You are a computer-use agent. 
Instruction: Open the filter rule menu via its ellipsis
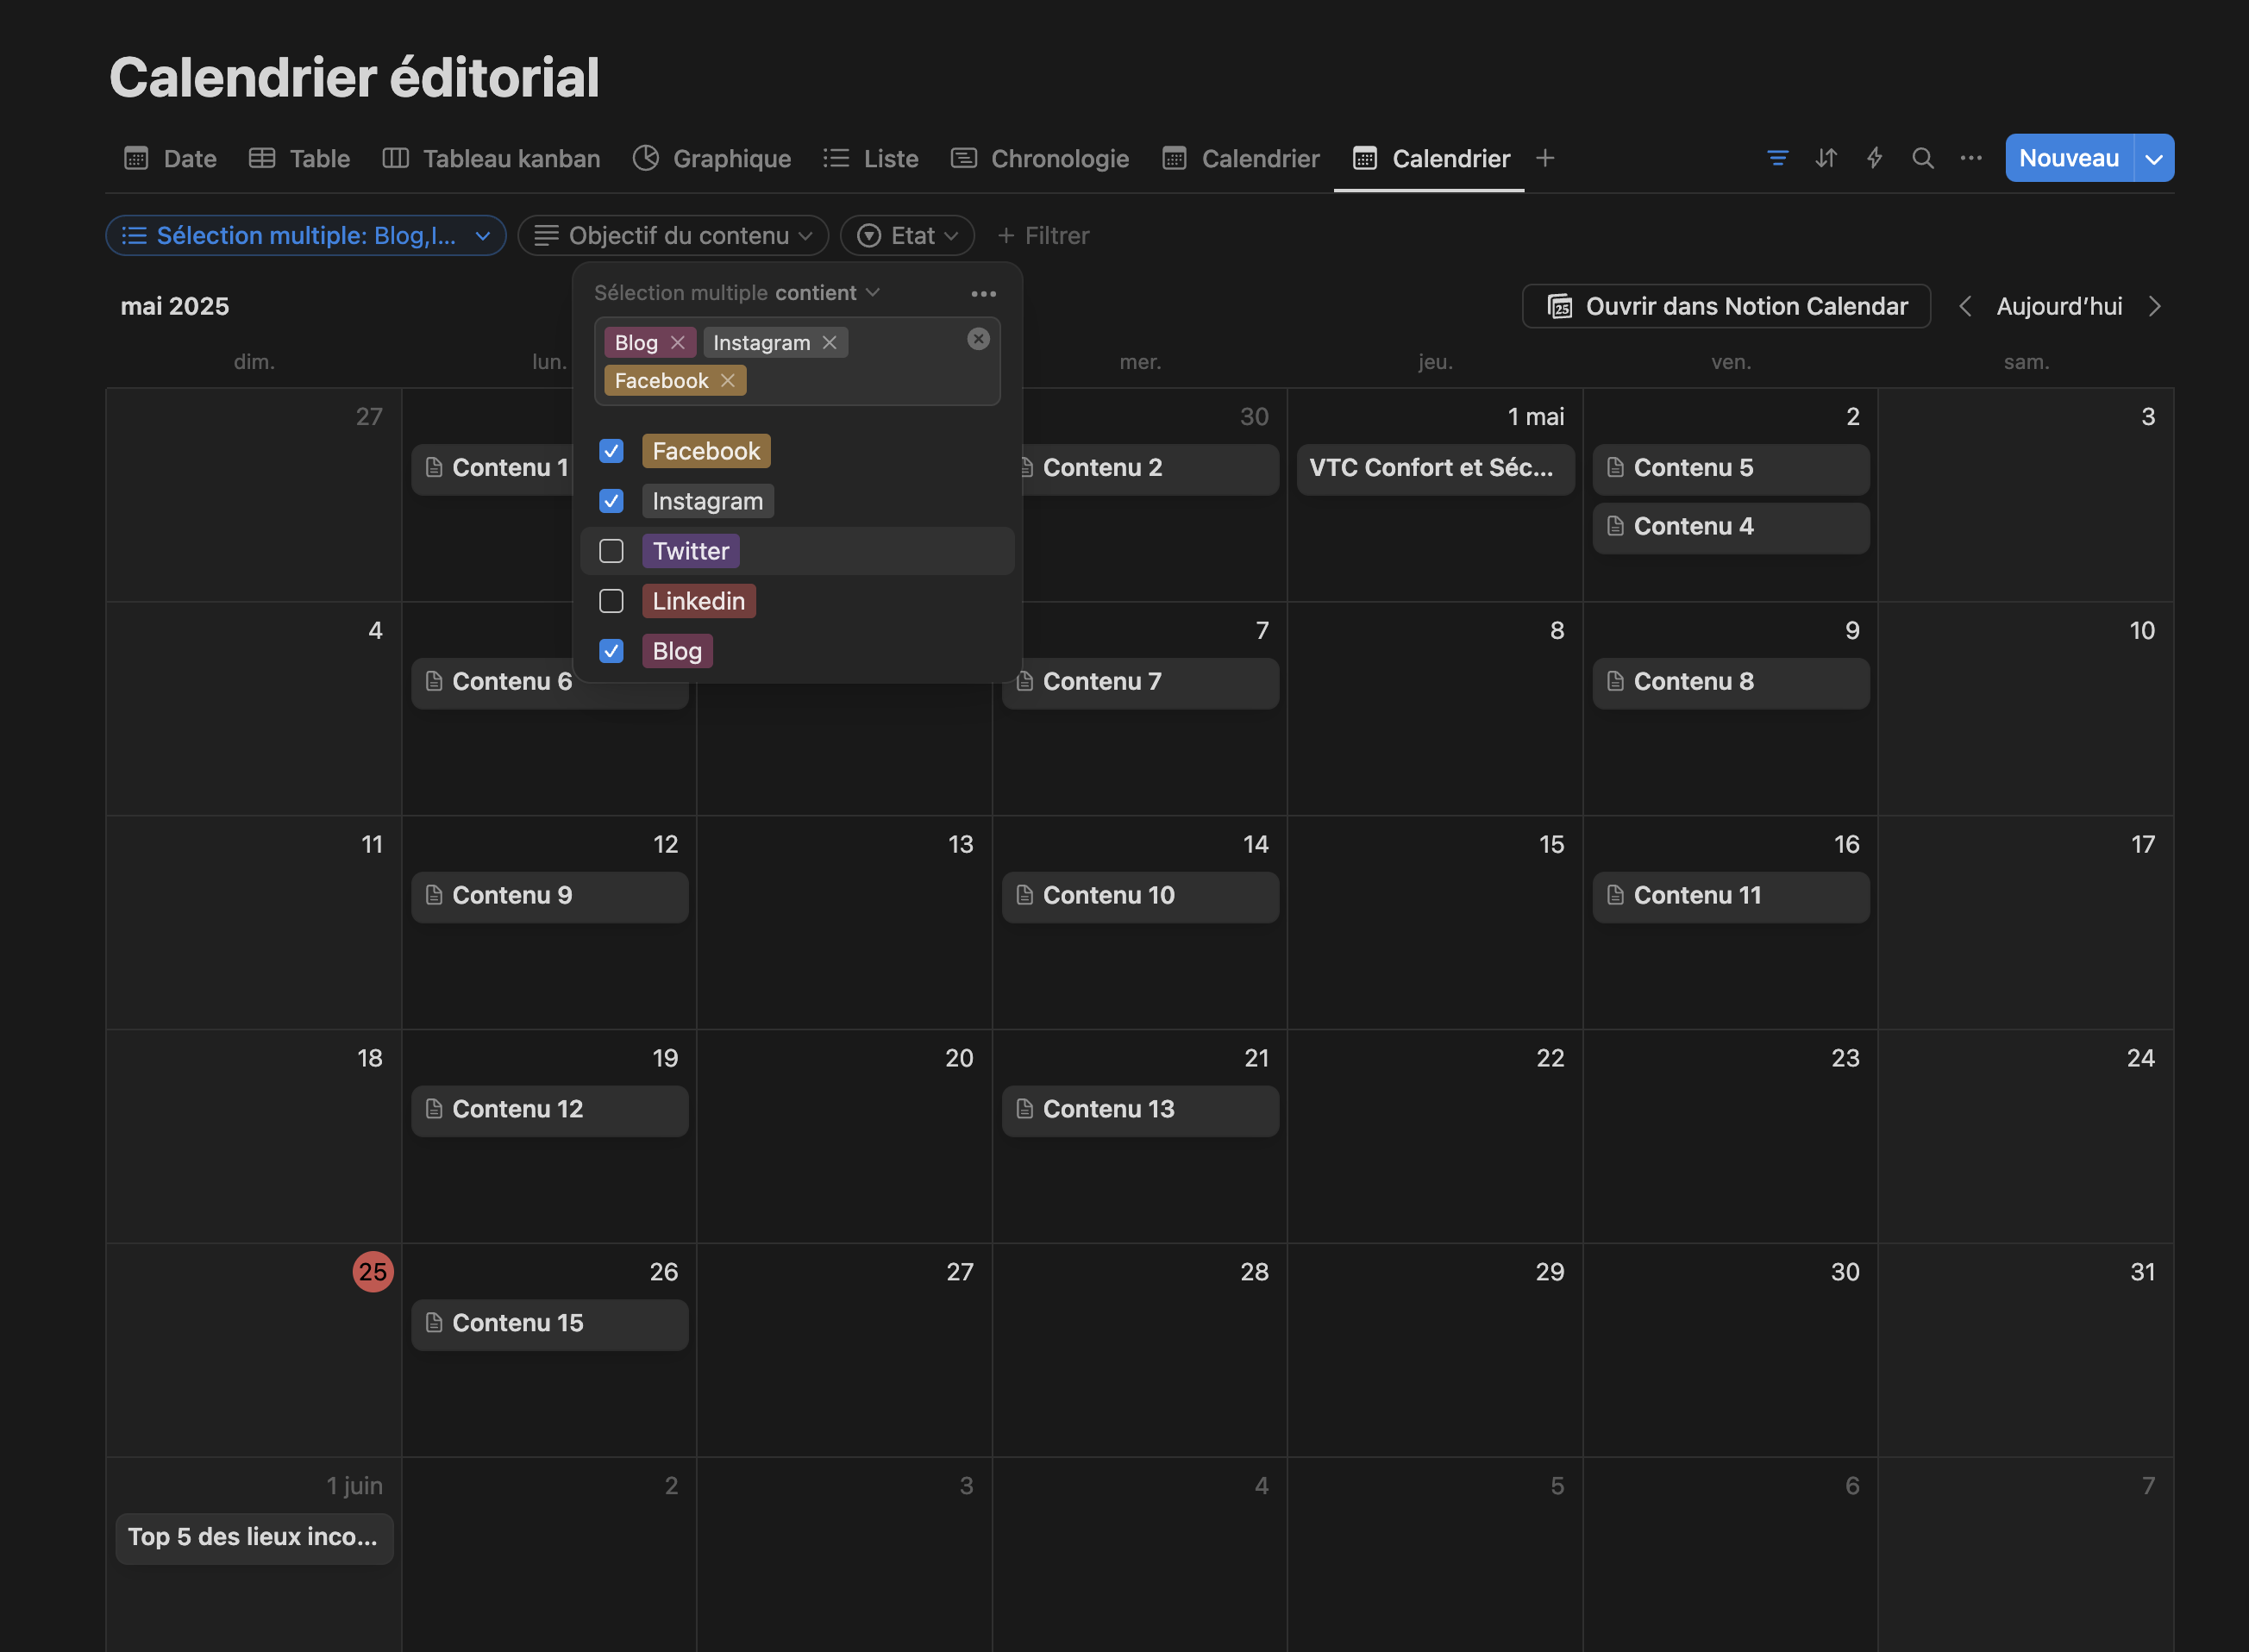pyautogui.click(x=984, y=293)
